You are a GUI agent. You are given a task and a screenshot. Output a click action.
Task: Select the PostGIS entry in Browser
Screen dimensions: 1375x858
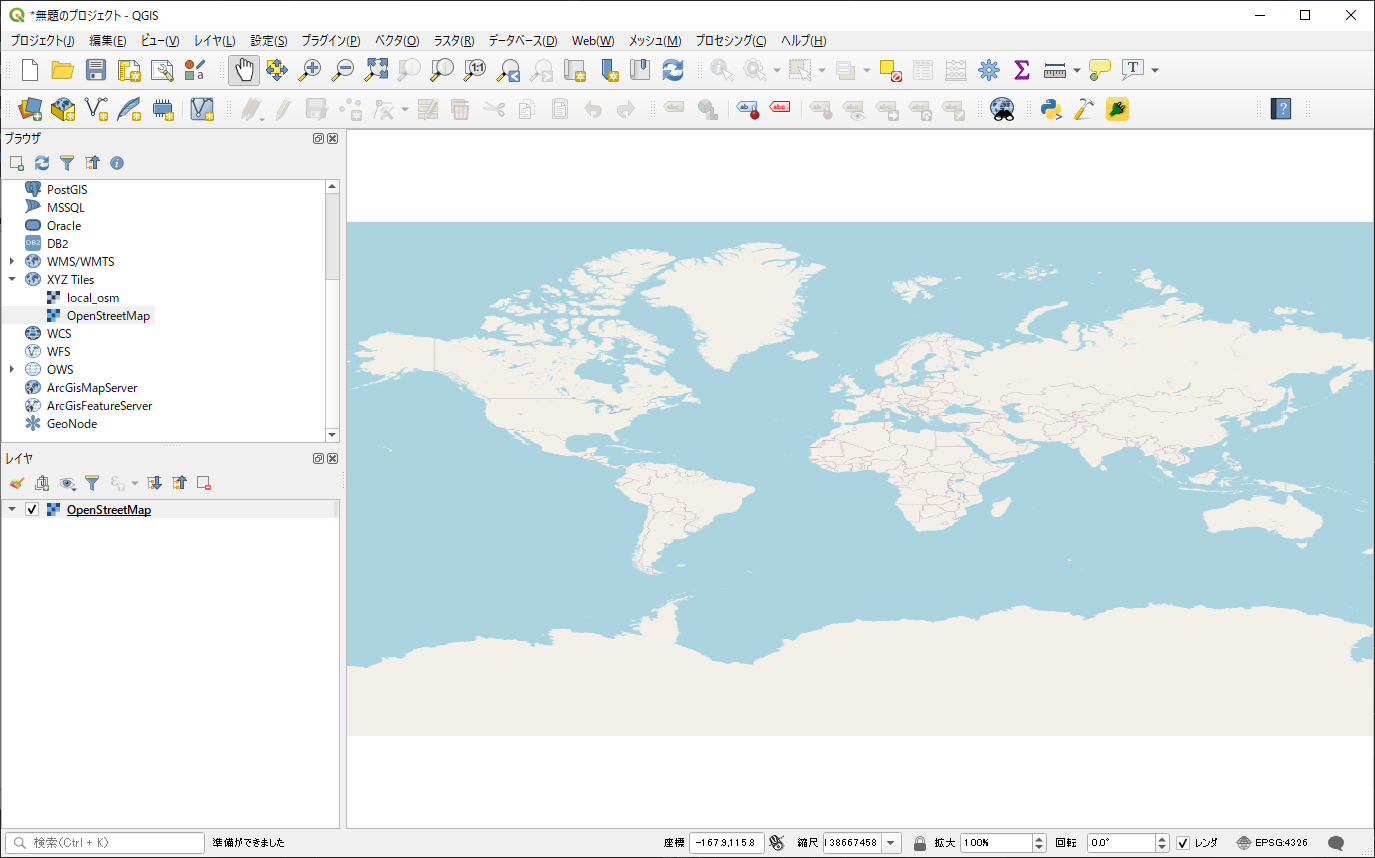(x=67, y=189)
